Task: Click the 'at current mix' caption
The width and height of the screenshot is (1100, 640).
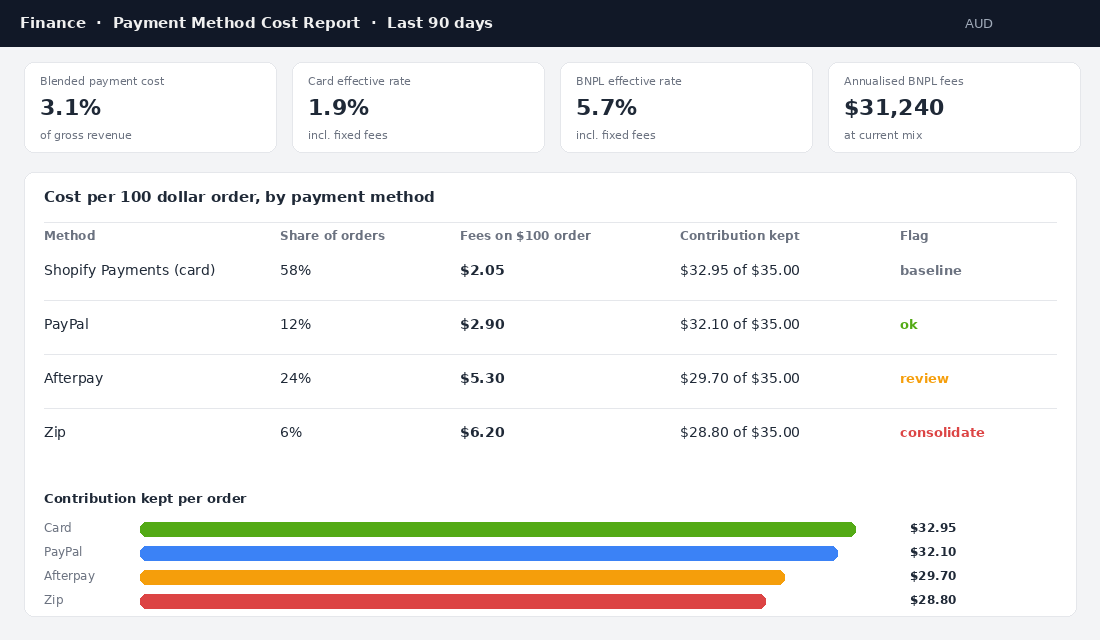Action: coord(883,135)
